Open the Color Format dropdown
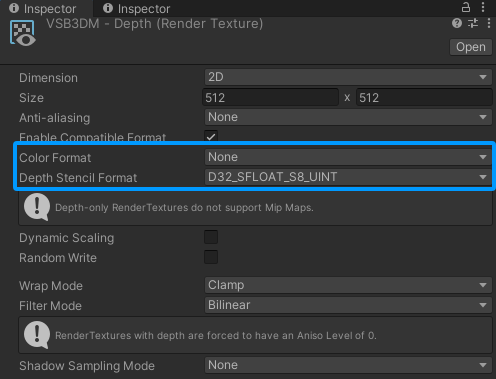 (348, 157)
